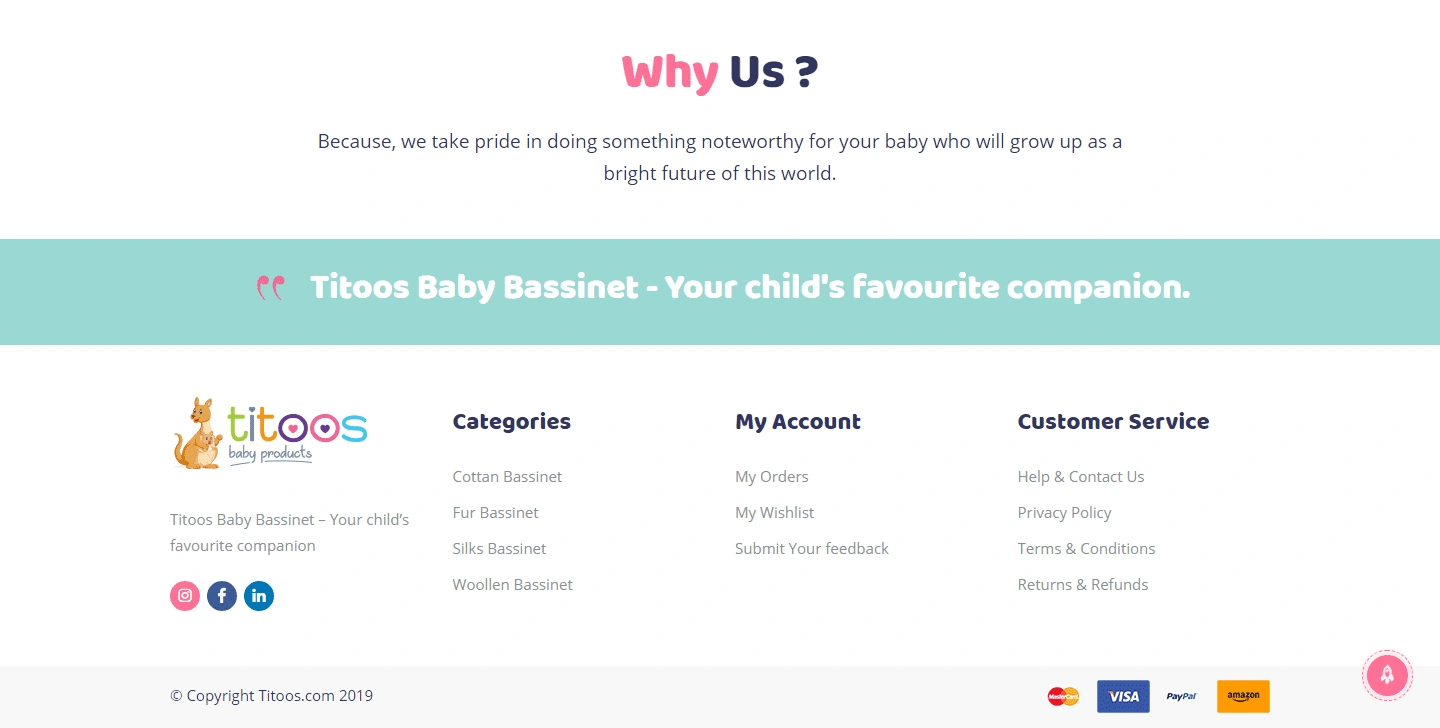Click the PayPal payment icon
This screenshot has width=1440, height=728.
click(x=1182, y=696)
